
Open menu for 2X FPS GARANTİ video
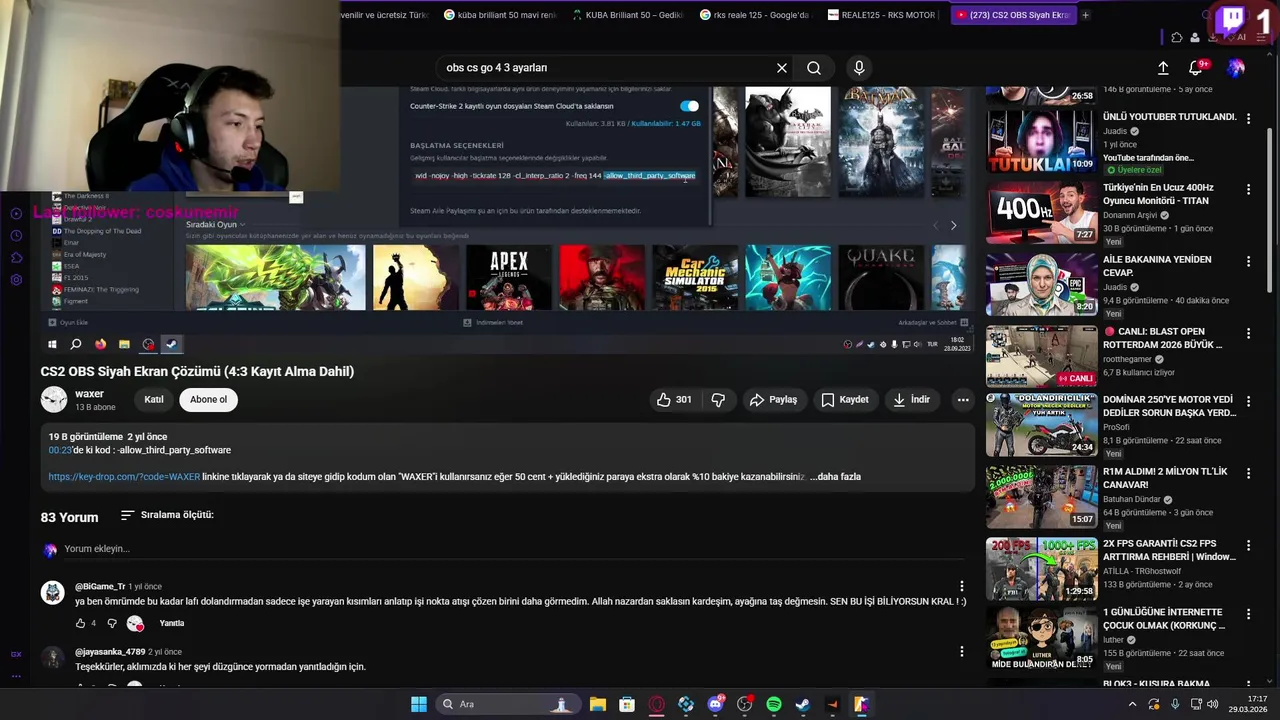[1248, 545]
